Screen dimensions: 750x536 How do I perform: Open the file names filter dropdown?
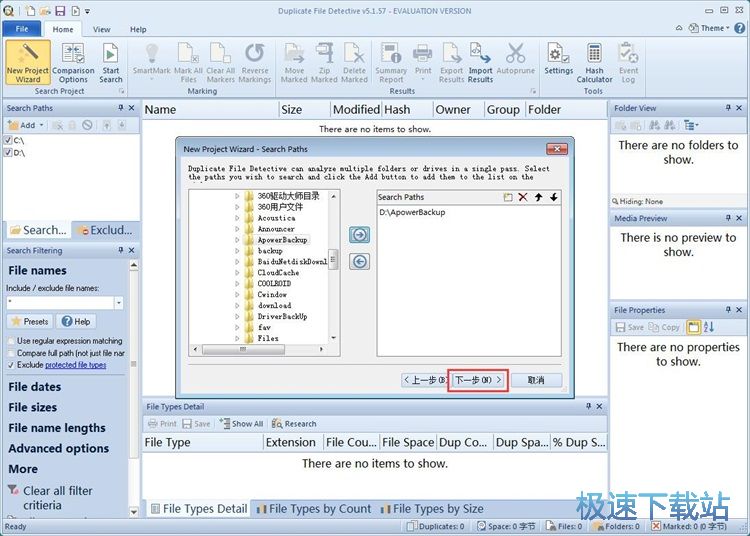[x=119, y=303]
